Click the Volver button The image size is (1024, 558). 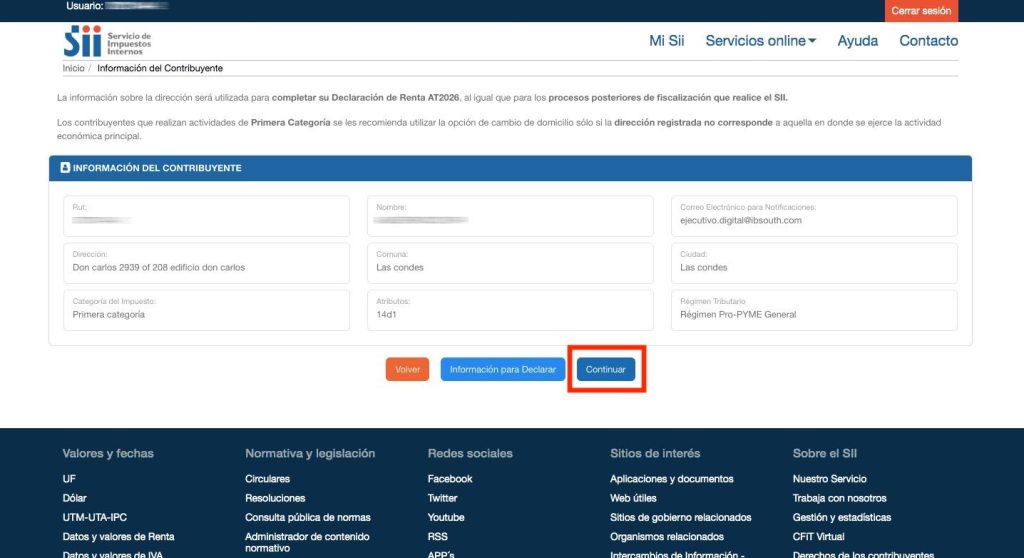pos(407,369)
